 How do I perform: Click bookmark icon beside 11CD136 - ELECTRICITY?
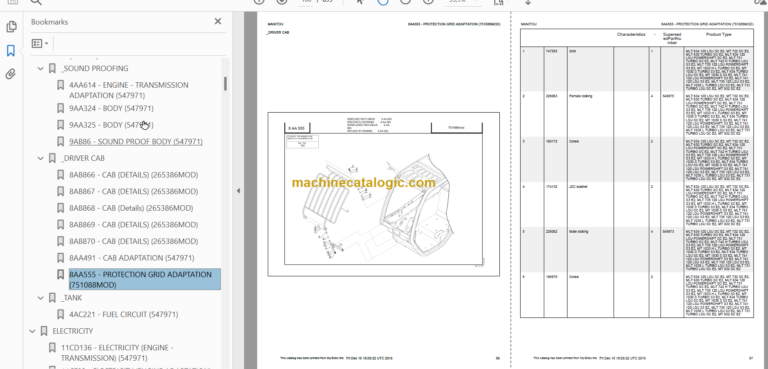(52, 348)
